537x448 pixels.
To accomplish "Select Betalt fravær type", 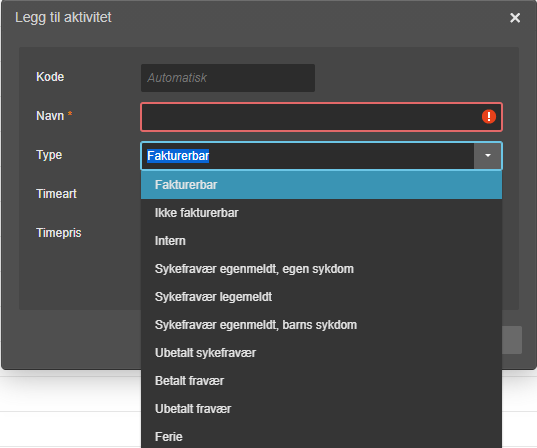I will [321, 381].
